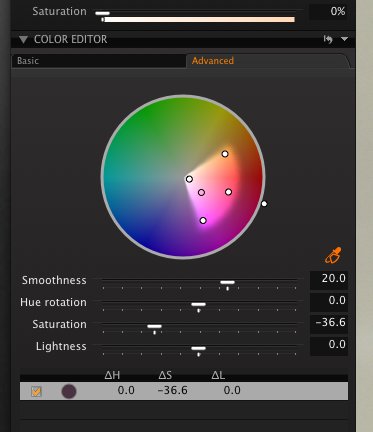Image resolution: width=373 pixels, height=432 pixels.
Task: Click the Color Editor Saturation slider handle
Action: 154,326
